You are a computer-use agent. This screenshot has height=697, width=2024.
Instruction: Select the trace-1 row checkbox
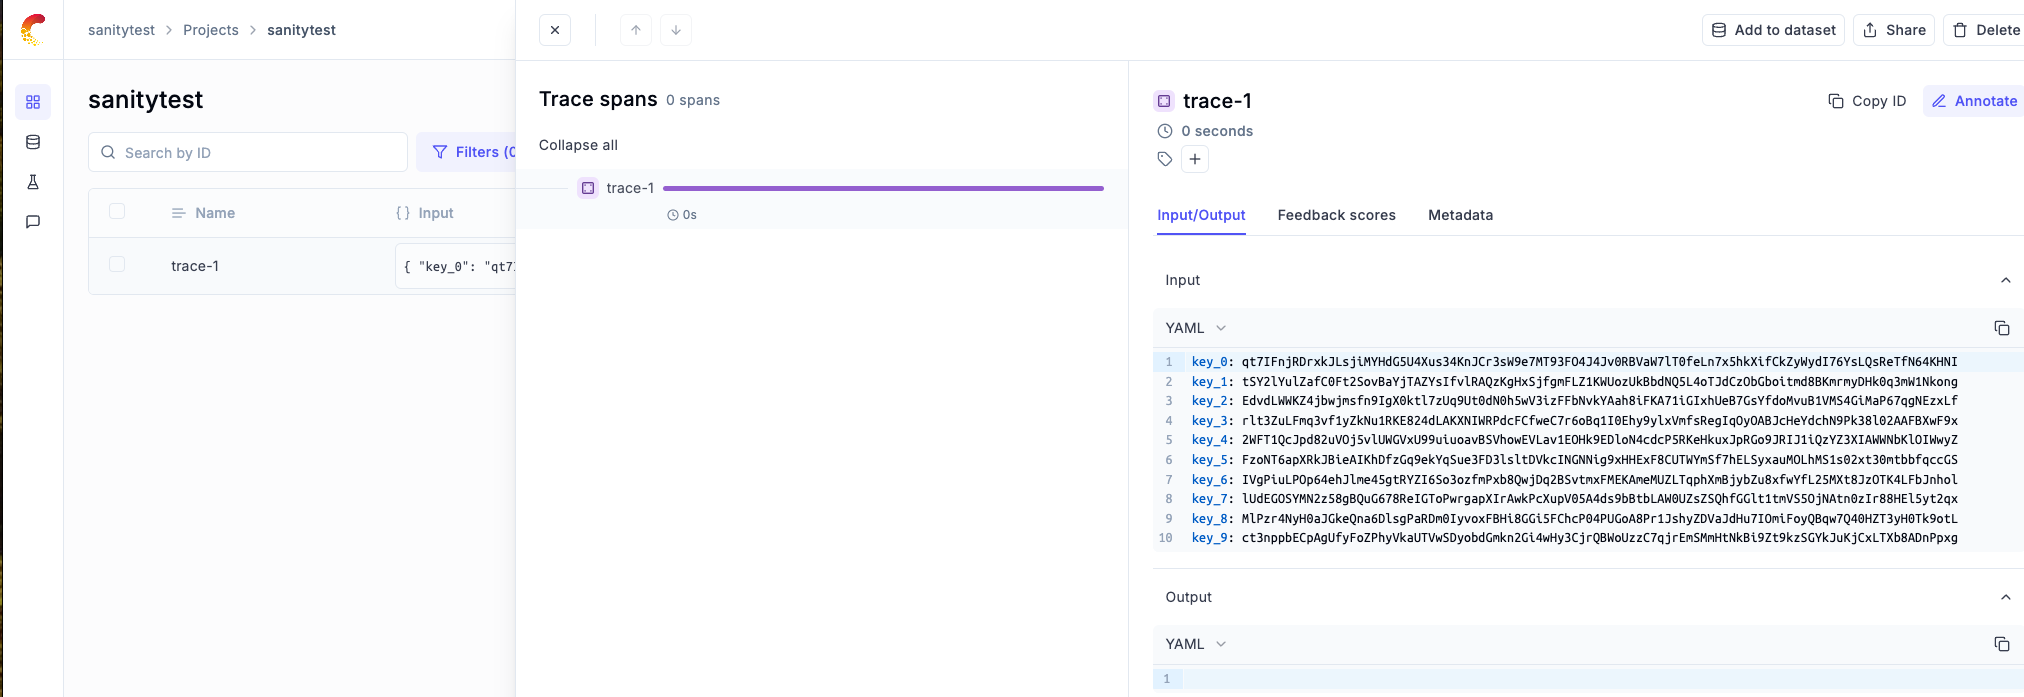[117, 265]
